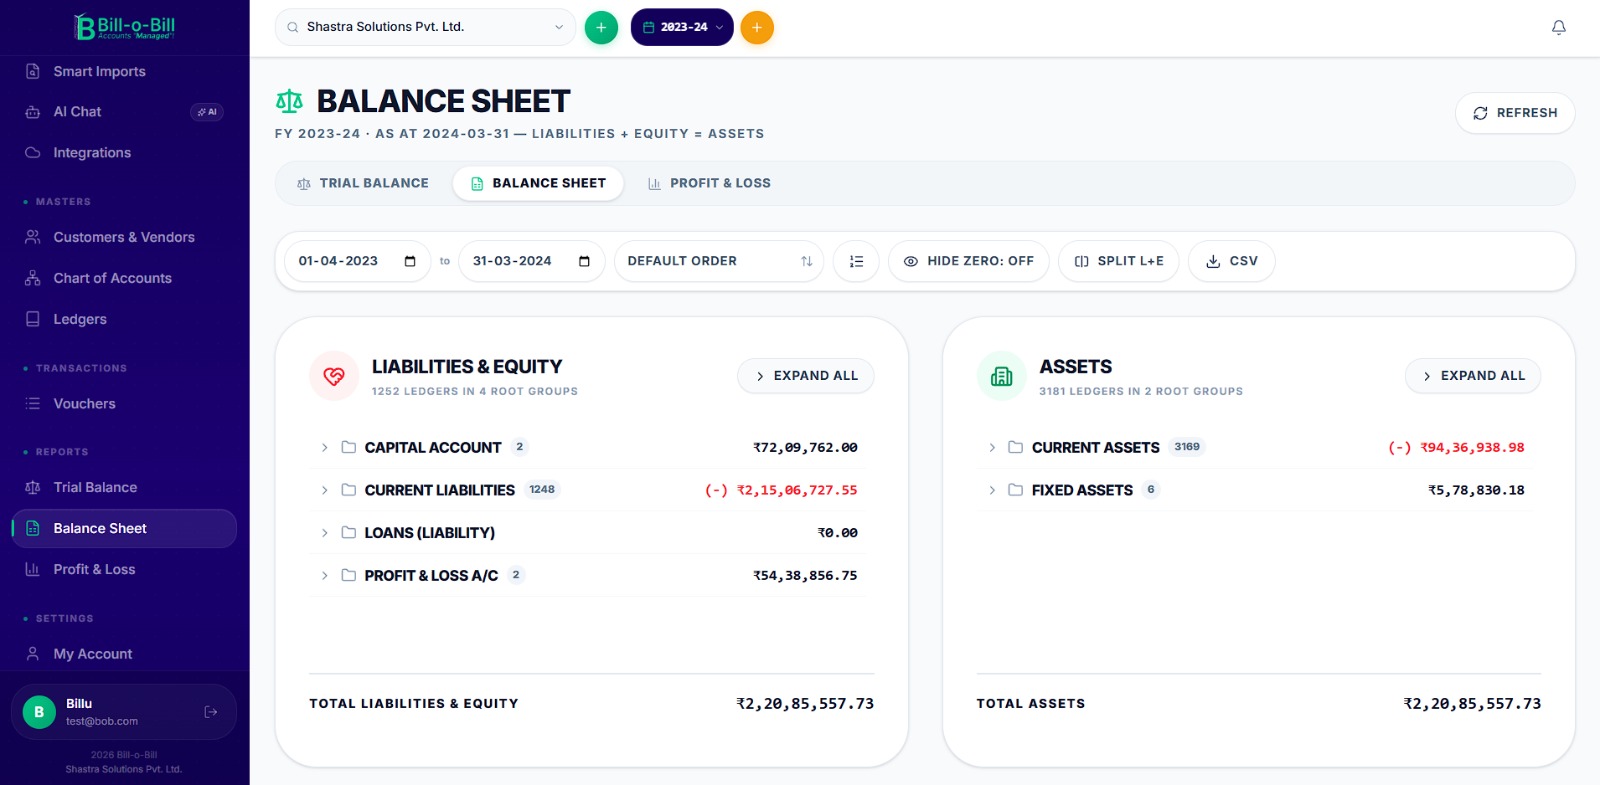Open the 2023-24 financial year dropdown
This screenshot has width=1600, height=785.
682,27
